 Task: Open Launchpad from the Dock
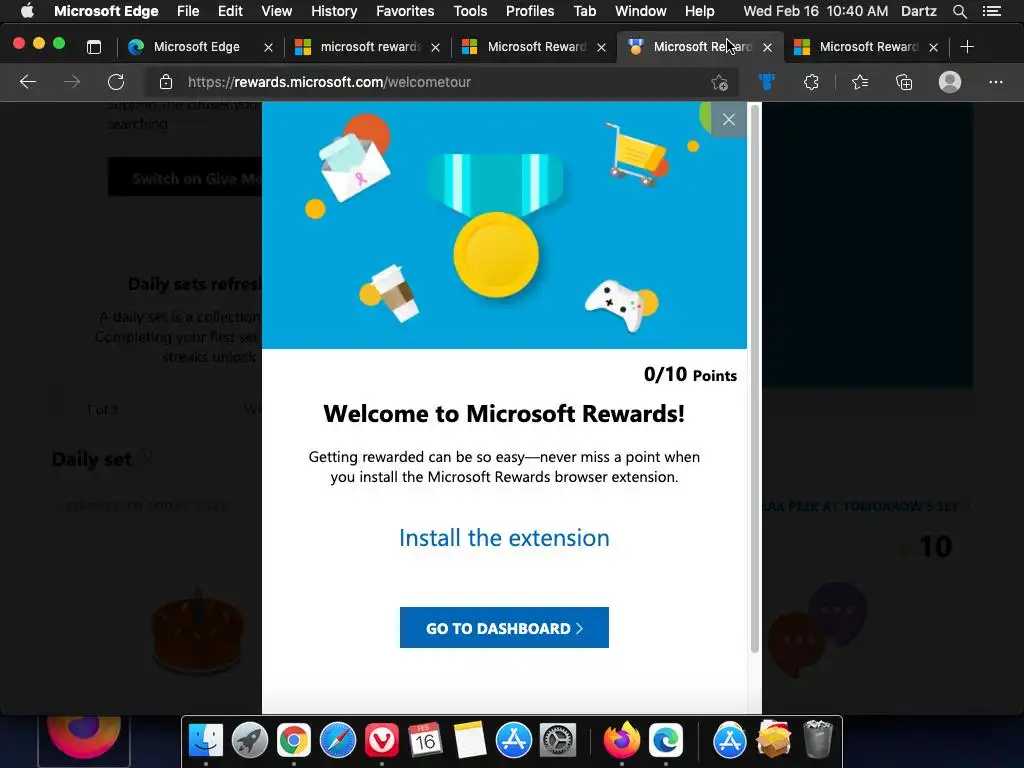(249, 740)
